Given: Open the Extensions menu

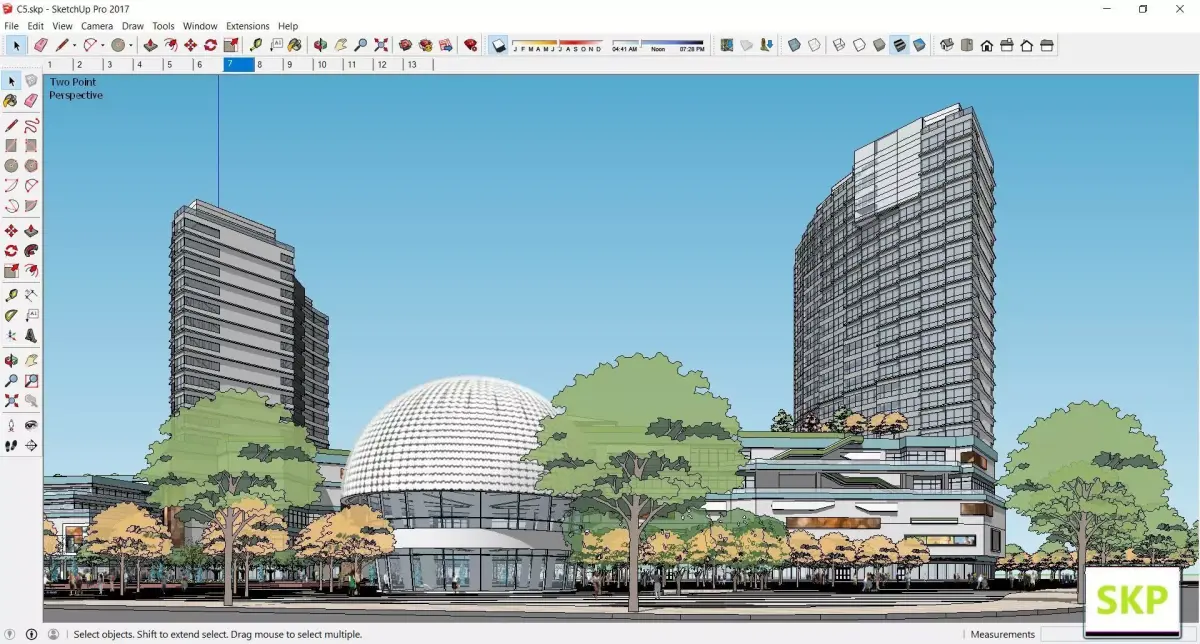Looking at the screenshot, I should [x=247, y=26].
